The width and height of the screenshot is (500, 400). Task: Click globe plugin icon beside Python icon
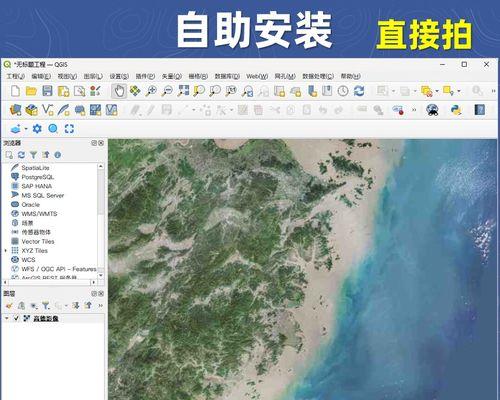(432, 110)
